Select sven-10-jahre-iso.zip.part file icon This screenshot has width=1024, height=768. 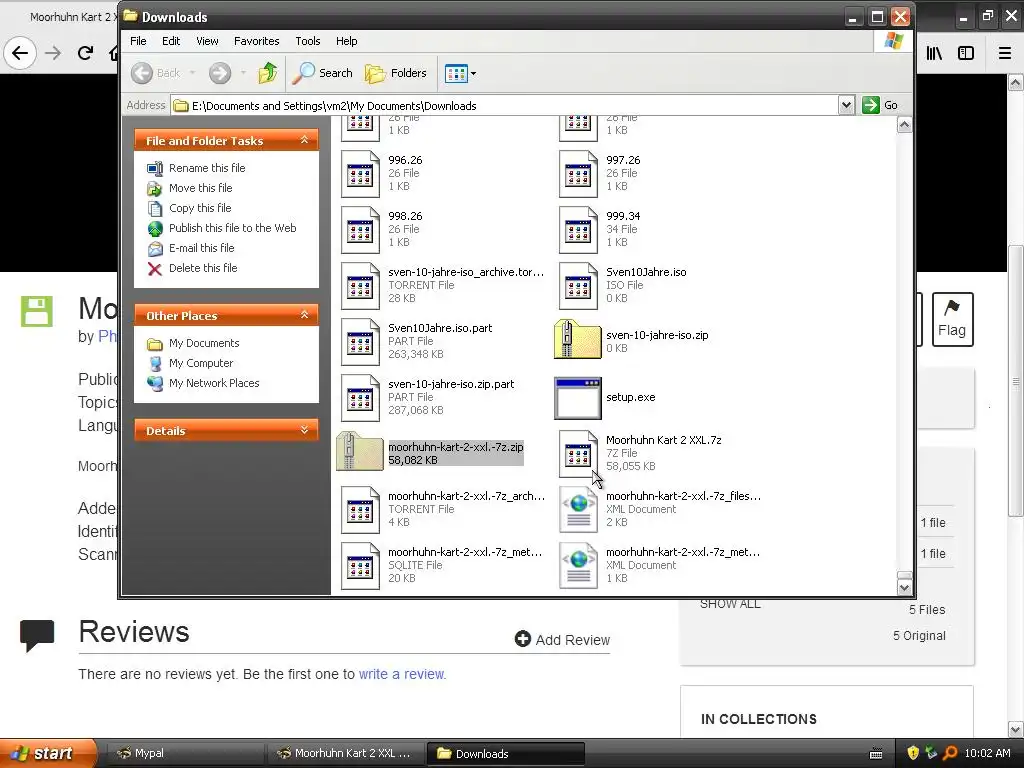(x=360, y=398)
